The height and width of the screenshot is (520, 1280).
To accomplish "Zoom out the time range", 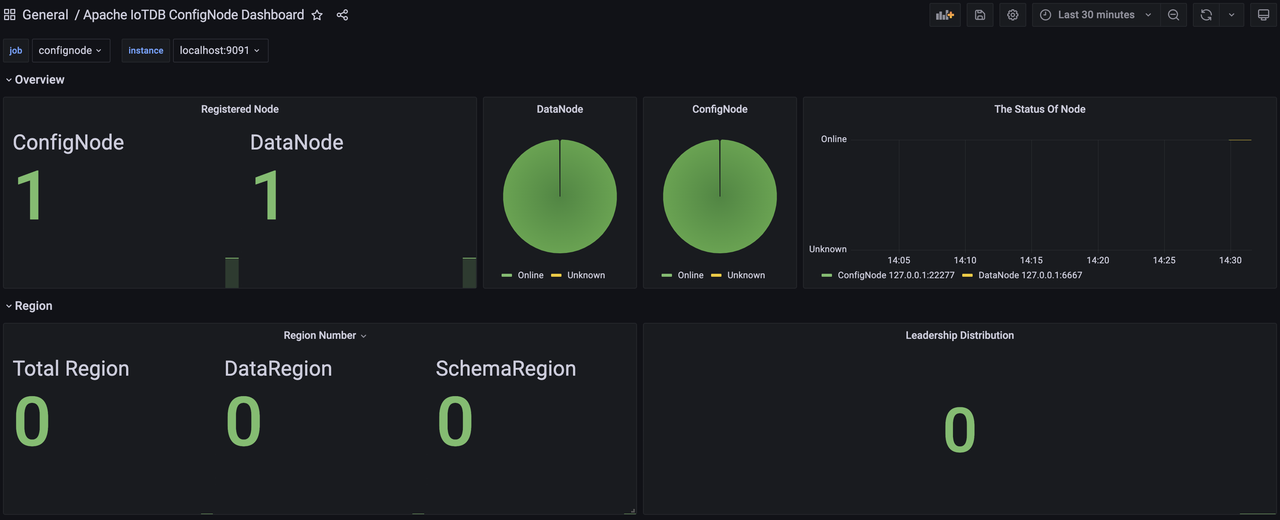I will [x=1174, y=15].
